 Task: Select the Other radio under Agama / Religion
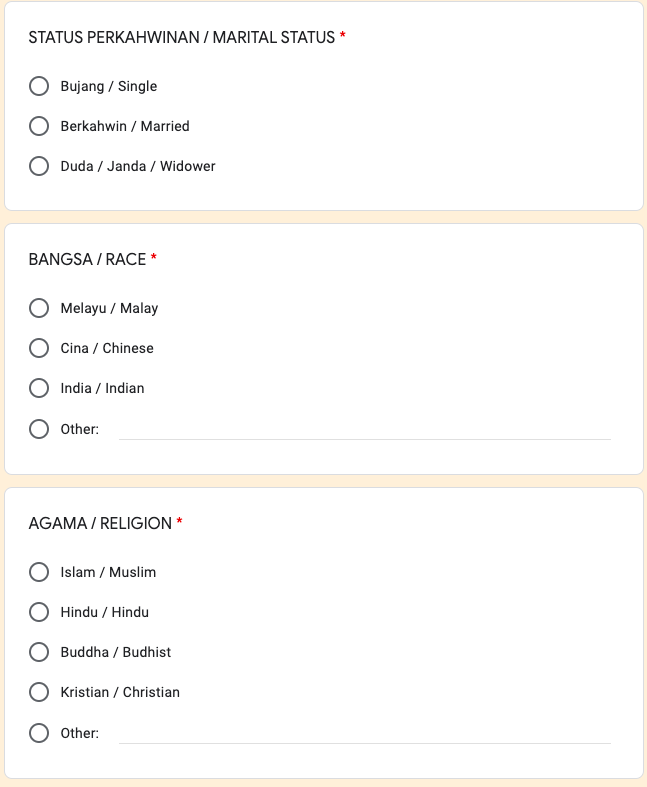click(x=39, y=733)
